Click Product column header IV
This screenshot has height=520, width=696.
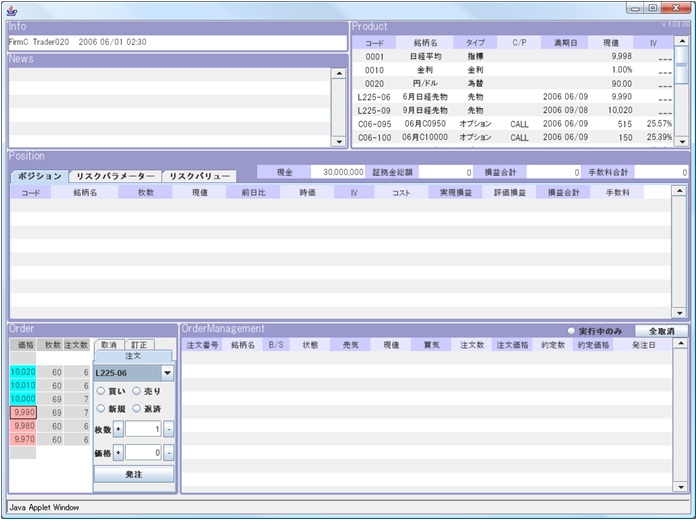coord(653,43)
